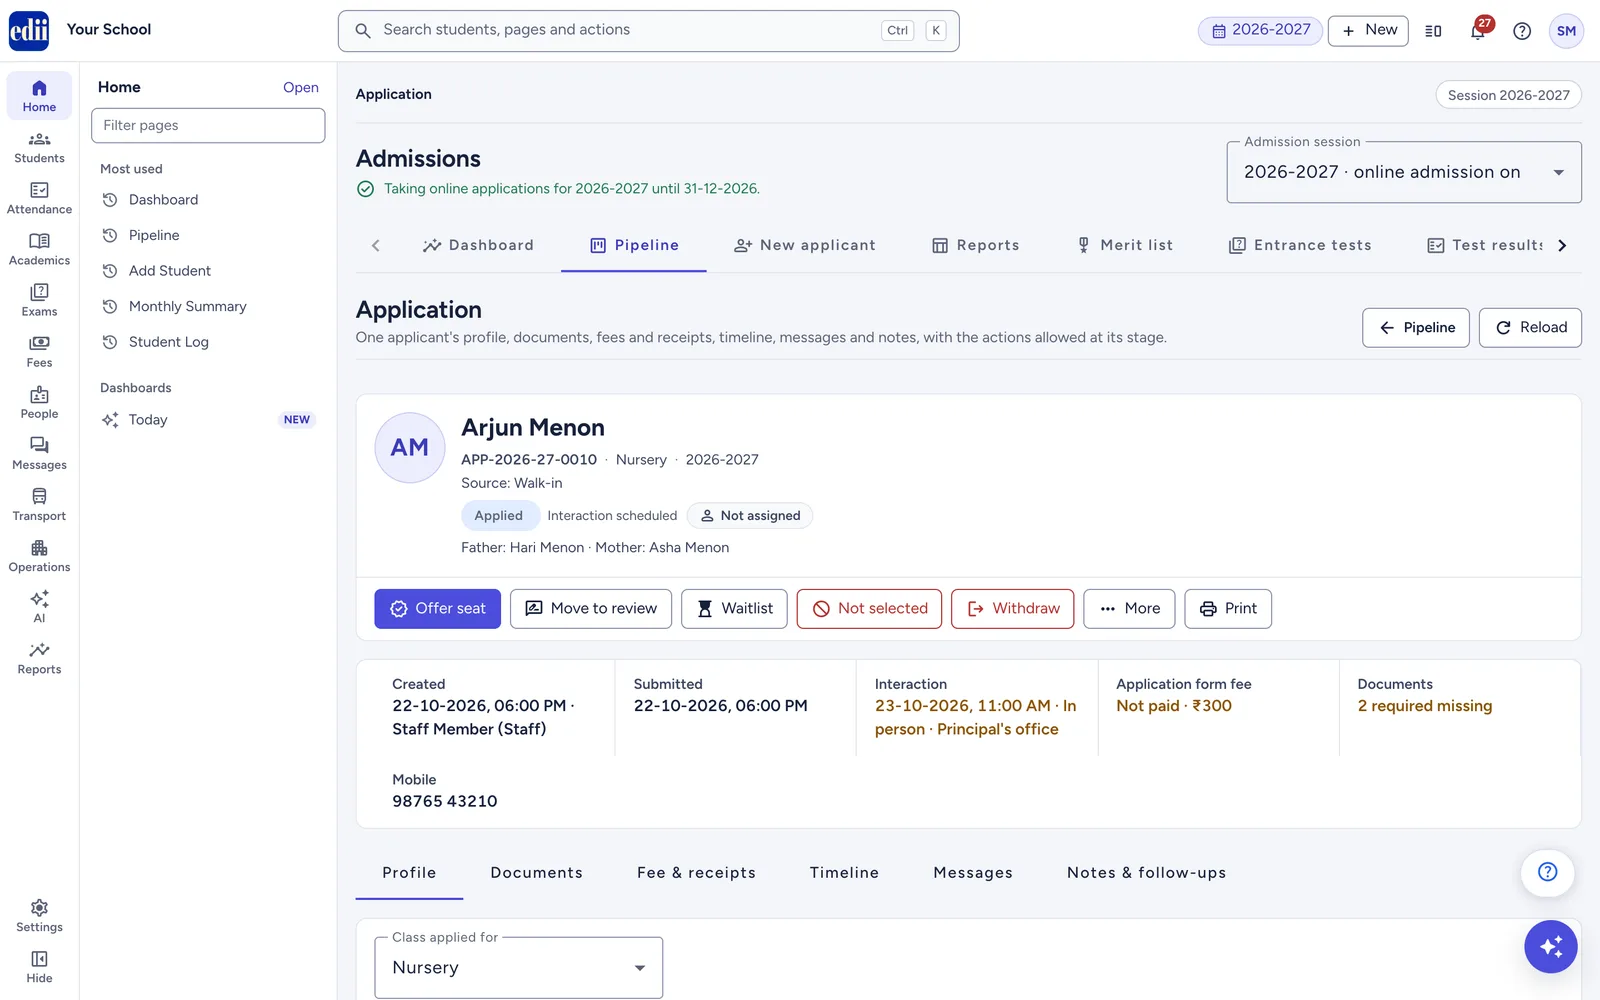Mark applicant as Not selected
The width and height of the screenshot is (1600, 1000).
click(x=869, y=608)
